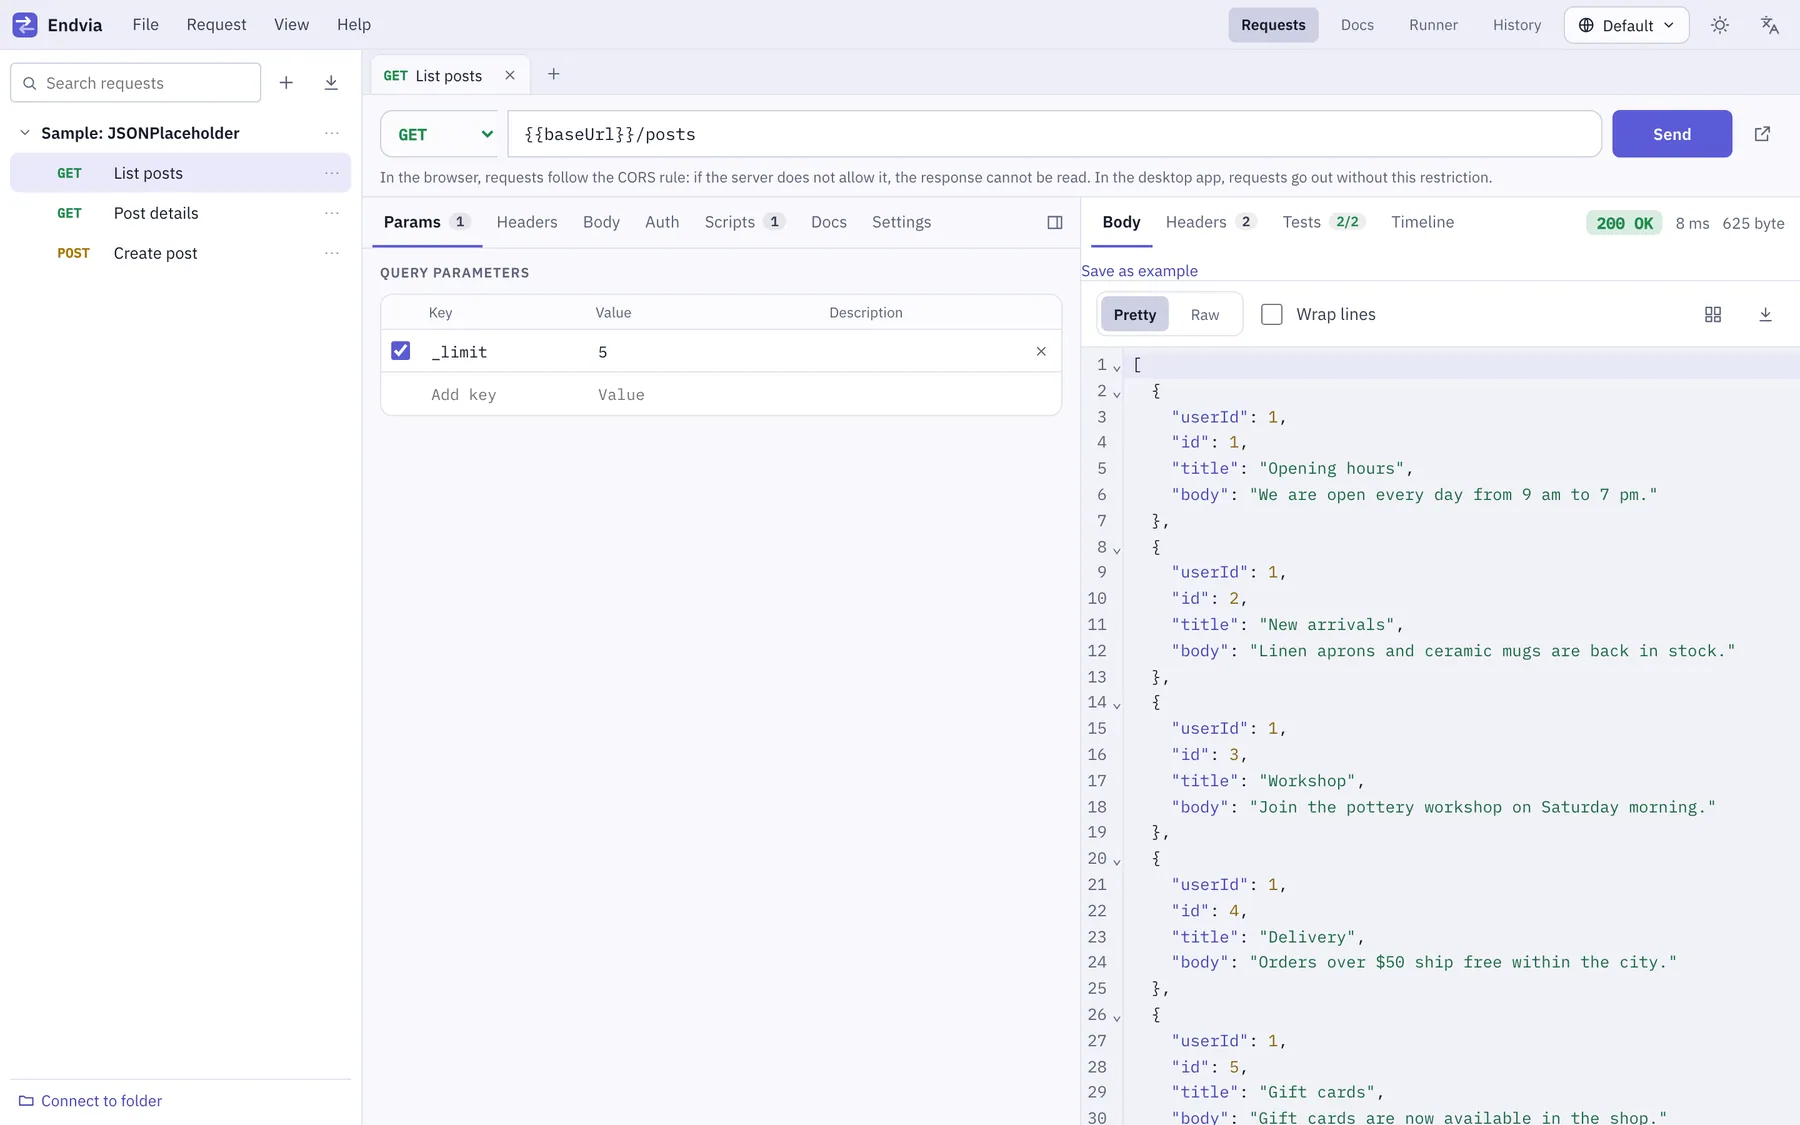Close the List posts tab

510,75
